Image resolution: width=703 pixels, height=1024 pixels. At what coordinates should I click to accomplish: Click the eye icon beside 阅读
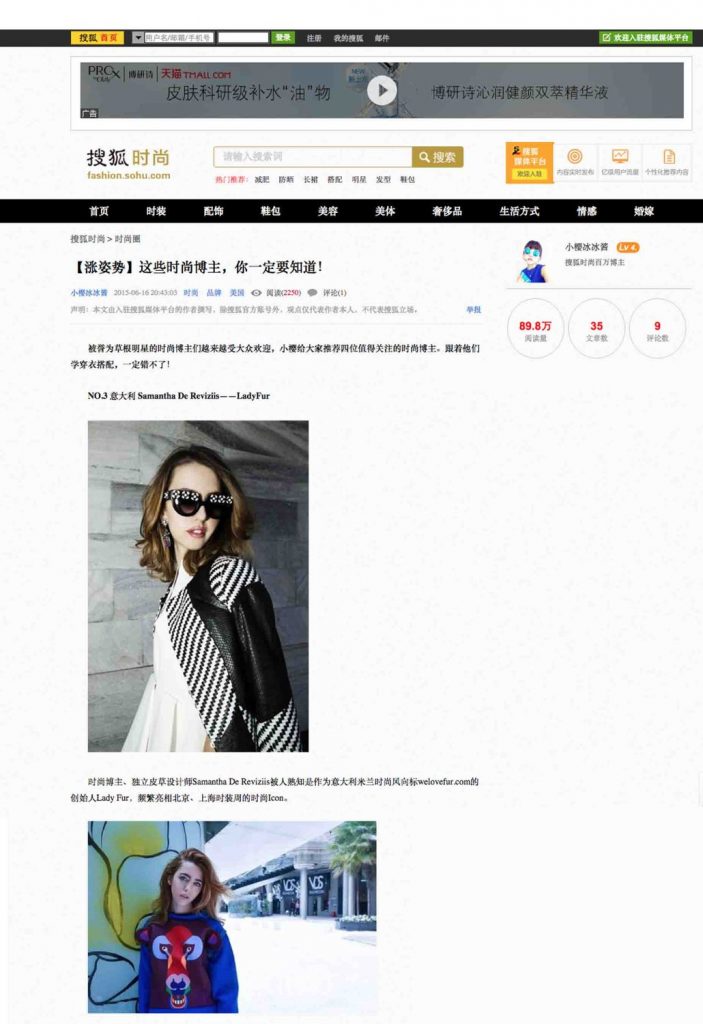pyautogui.click(x=256, y=293)
